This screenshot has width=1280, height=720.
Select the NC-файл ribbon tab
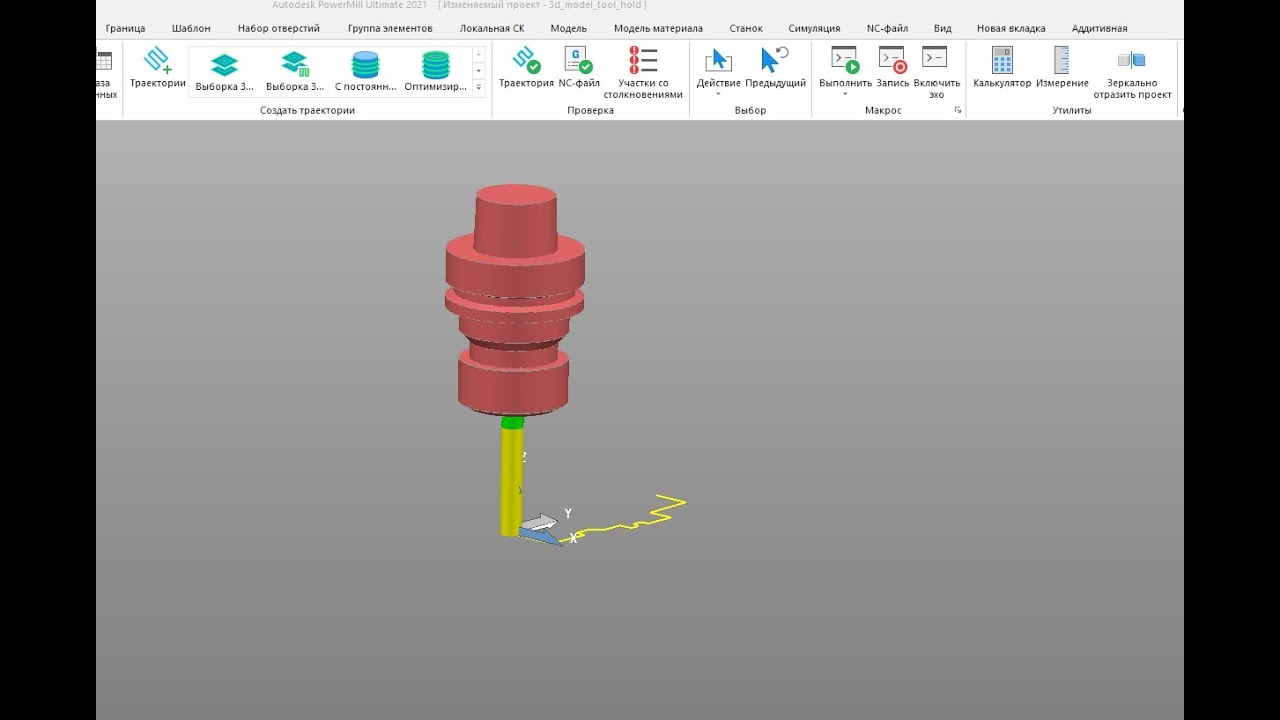[887, 28]
